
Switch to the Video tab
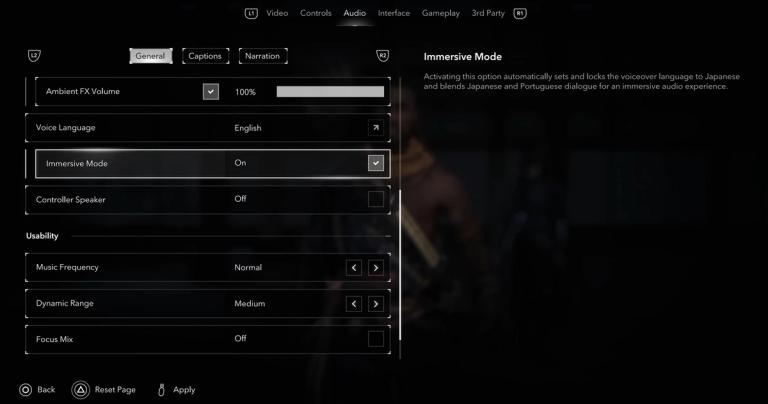coord(277,13)
